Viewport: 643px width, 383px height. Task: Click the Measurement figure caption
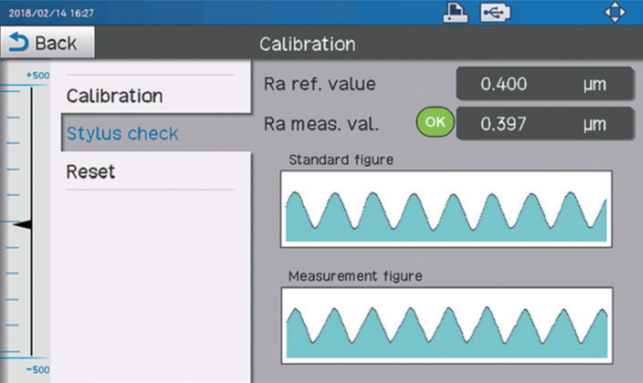[x=355, y=276]
